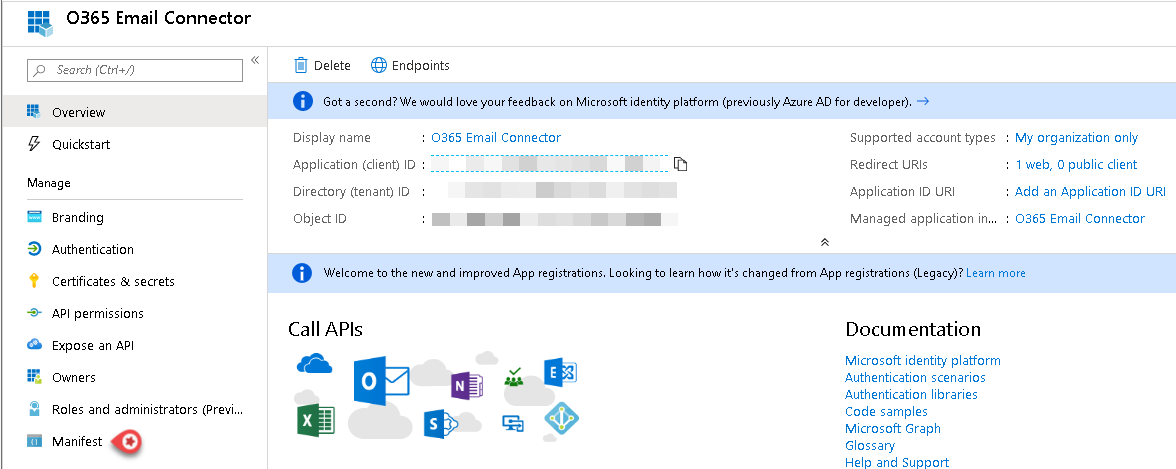
Task: Open the API permissions page
Action: coord(97,313)
